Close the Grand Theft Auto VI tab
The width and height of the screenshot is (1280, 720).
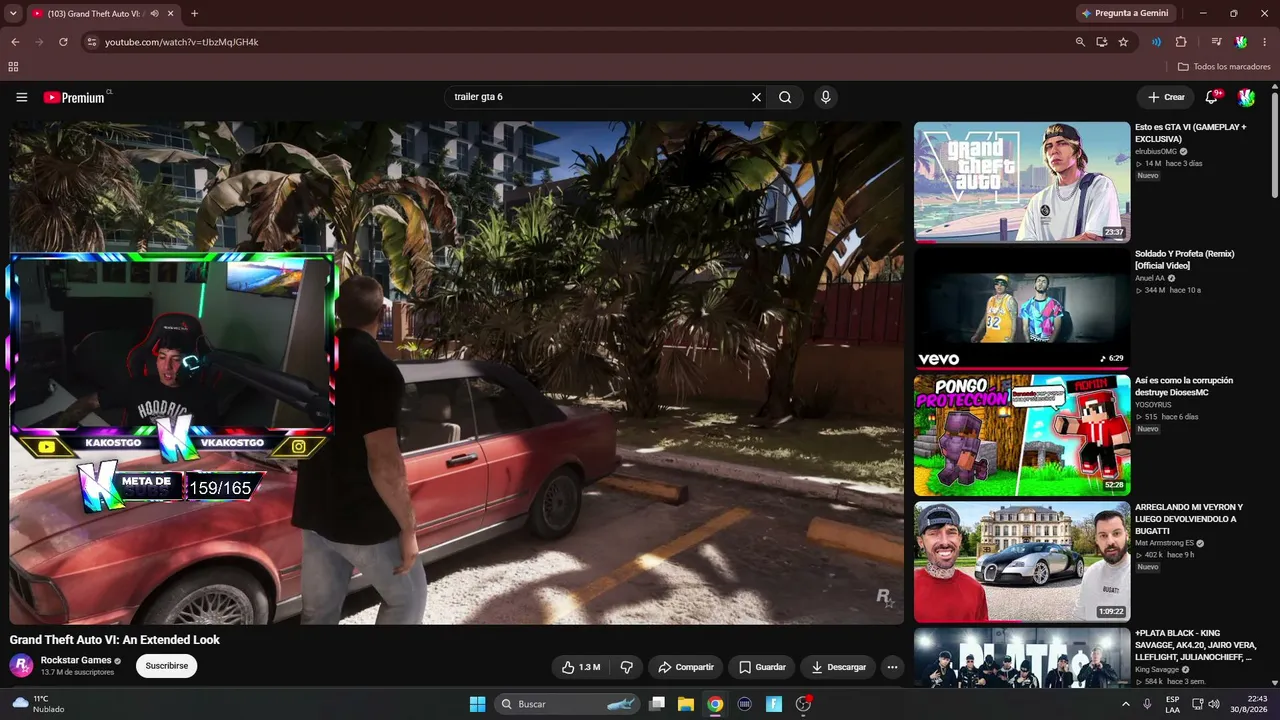click(171, 14)
